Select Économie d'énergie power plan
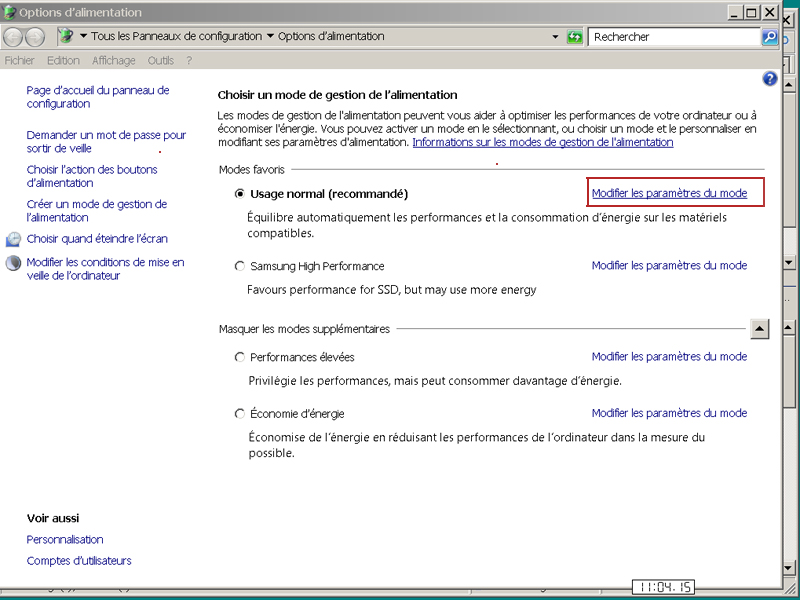800x600 pixels. coord(239,414)
